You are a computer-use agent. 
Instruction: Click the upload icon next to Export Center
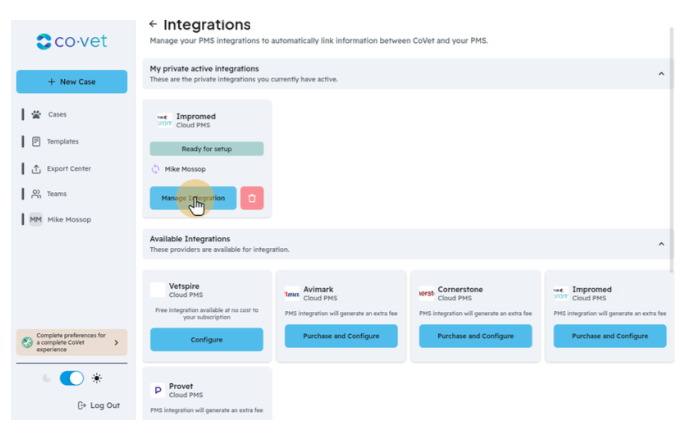(36, 169)
